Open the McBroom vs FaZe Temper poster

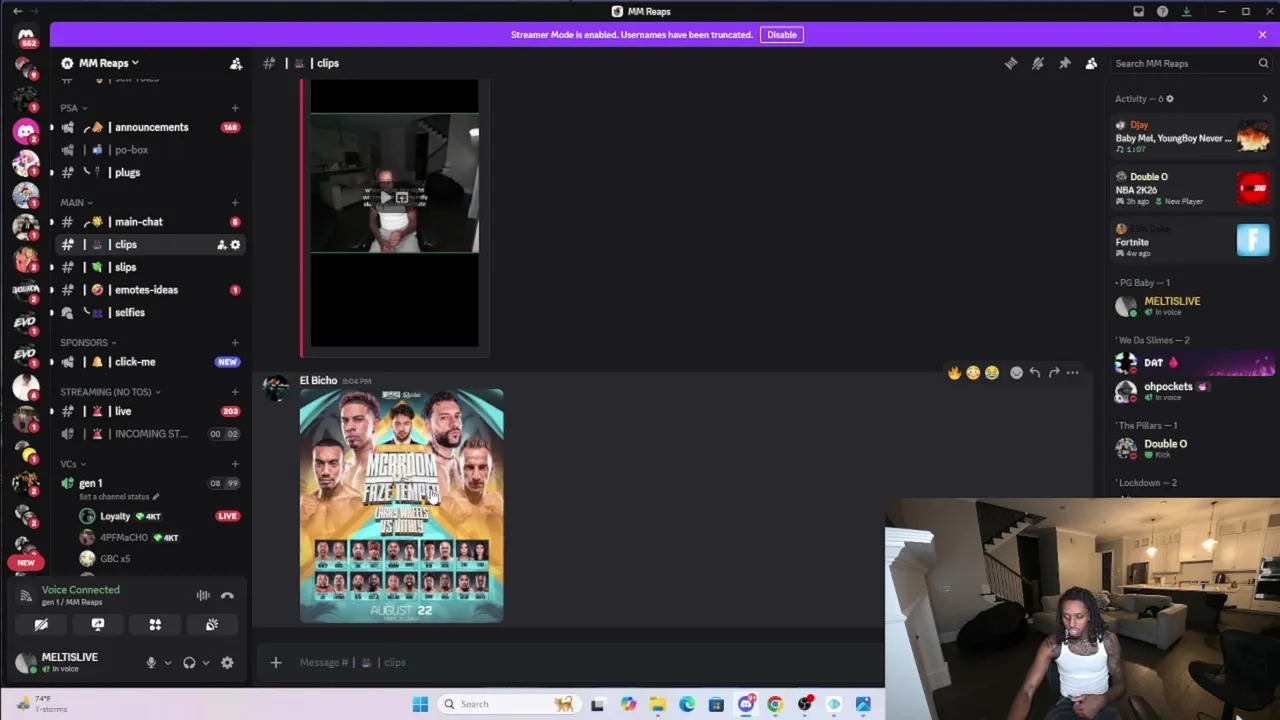pos(401,506)
